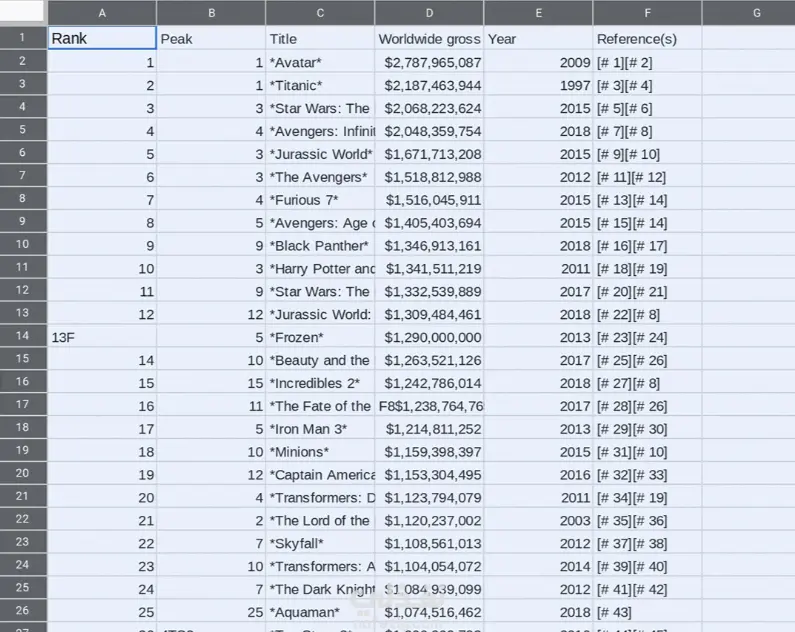Select cell with $1,671,713,208
The height and width of the screenshot is (632, 795).
point(429,154)
